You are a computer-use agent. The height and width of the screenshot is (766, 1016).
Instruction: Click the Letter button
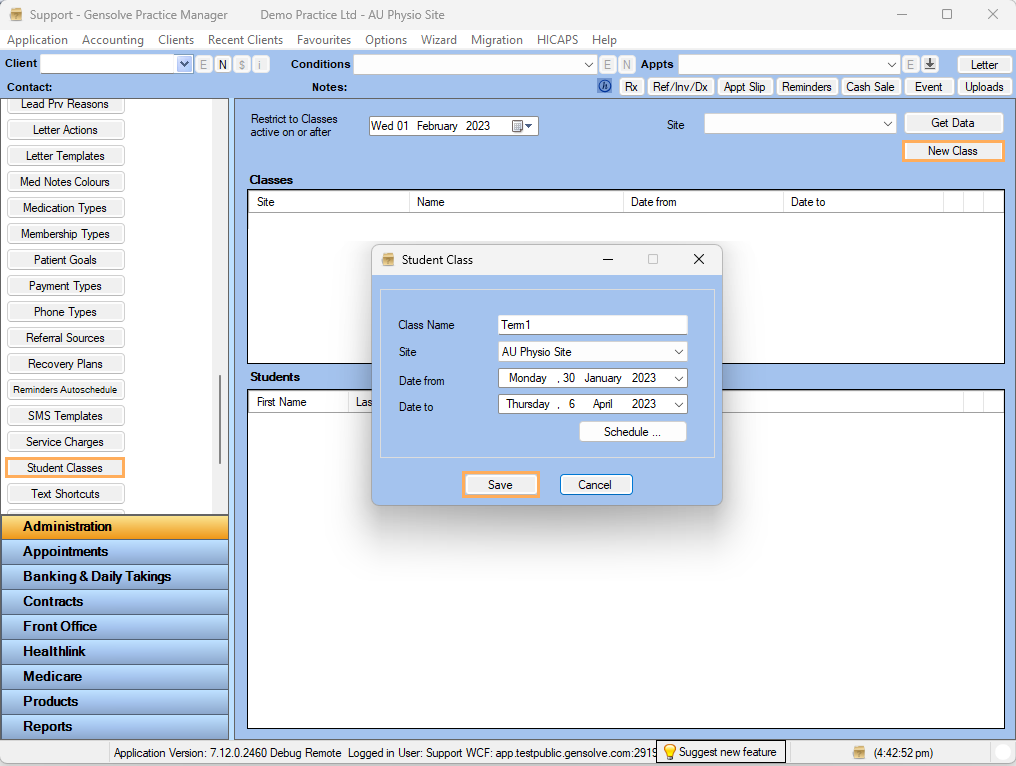[984, 65]
